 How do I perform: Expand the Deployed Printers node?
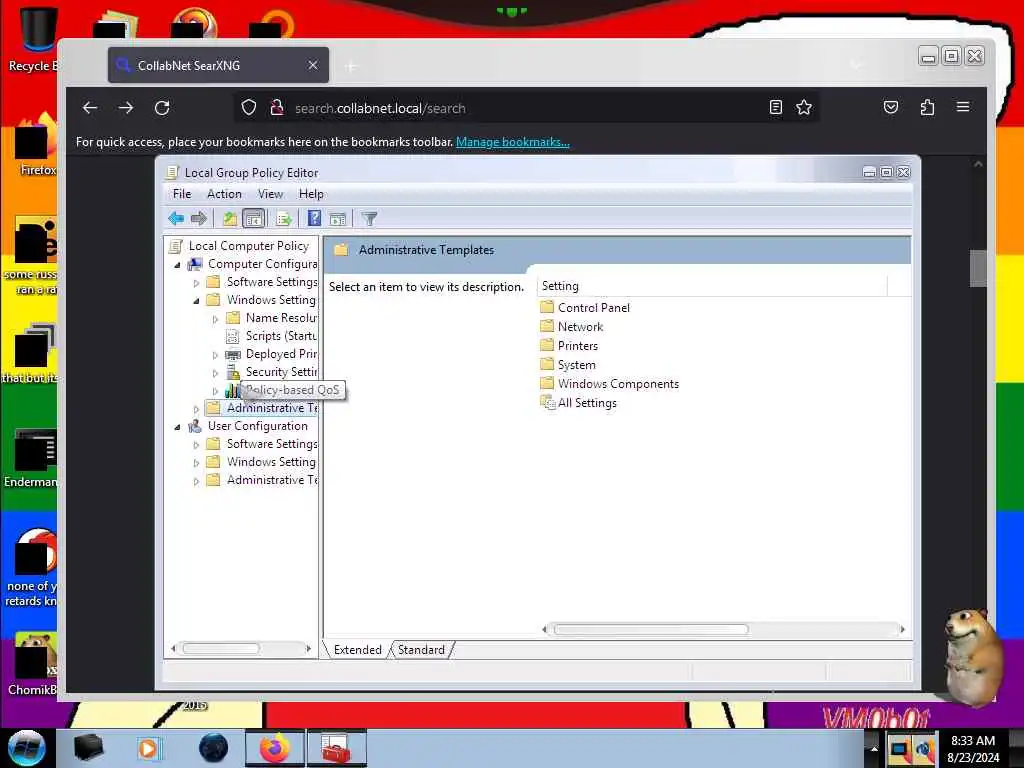(x=216, y=355)
